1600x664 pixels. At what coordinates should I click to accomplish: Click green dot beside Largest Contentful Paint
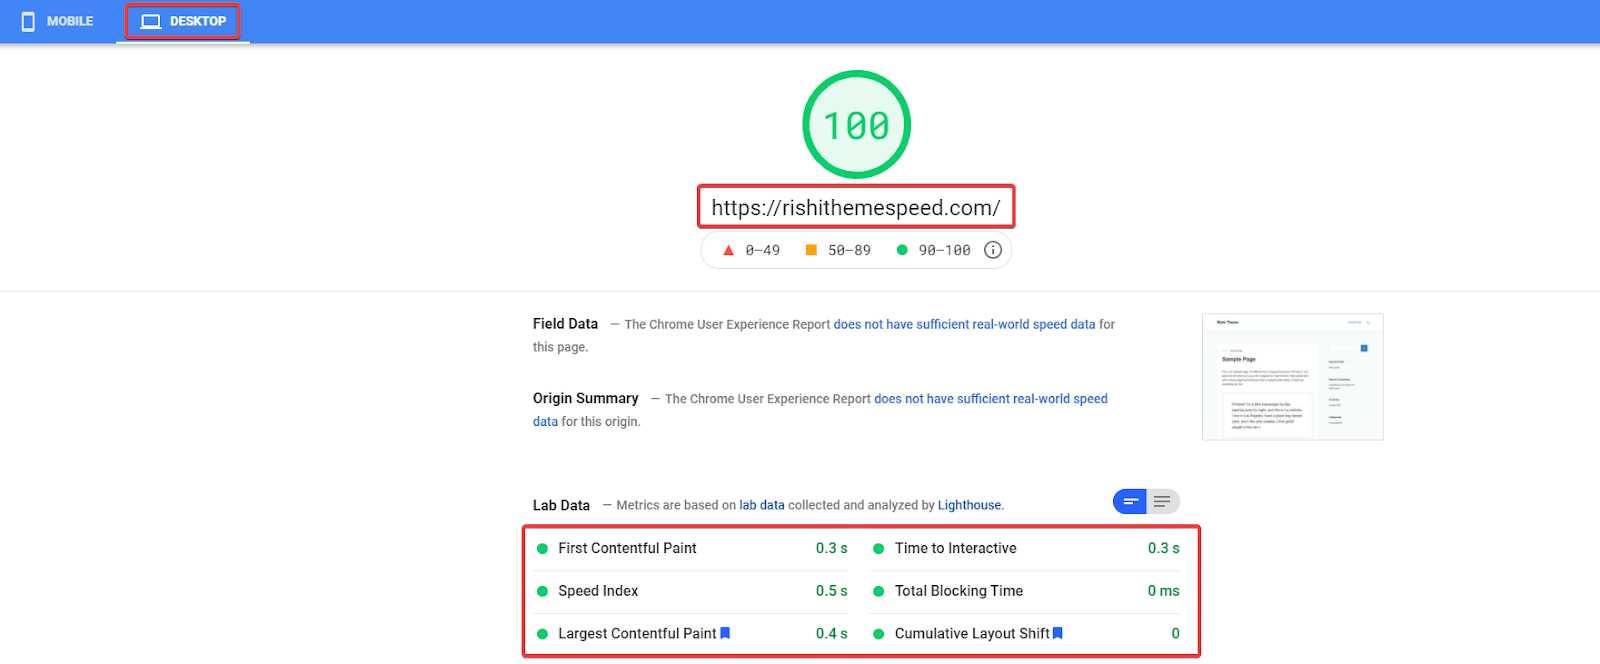point(542,634)
